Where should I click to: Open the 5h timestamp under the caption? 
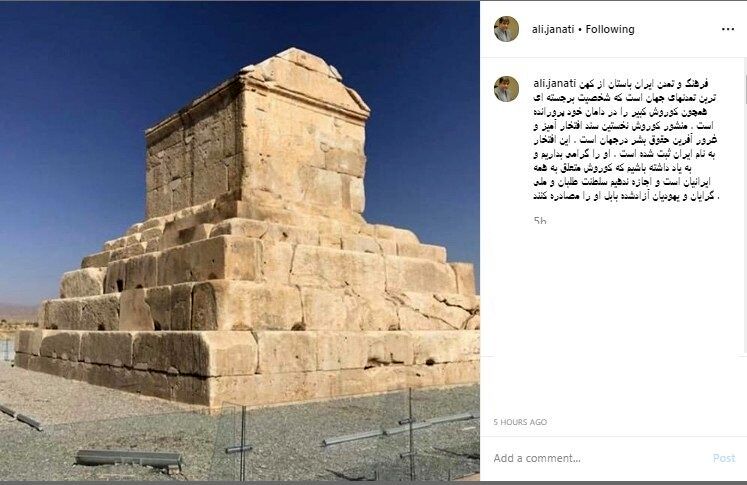pyautogui.click(x=540, y=221)
